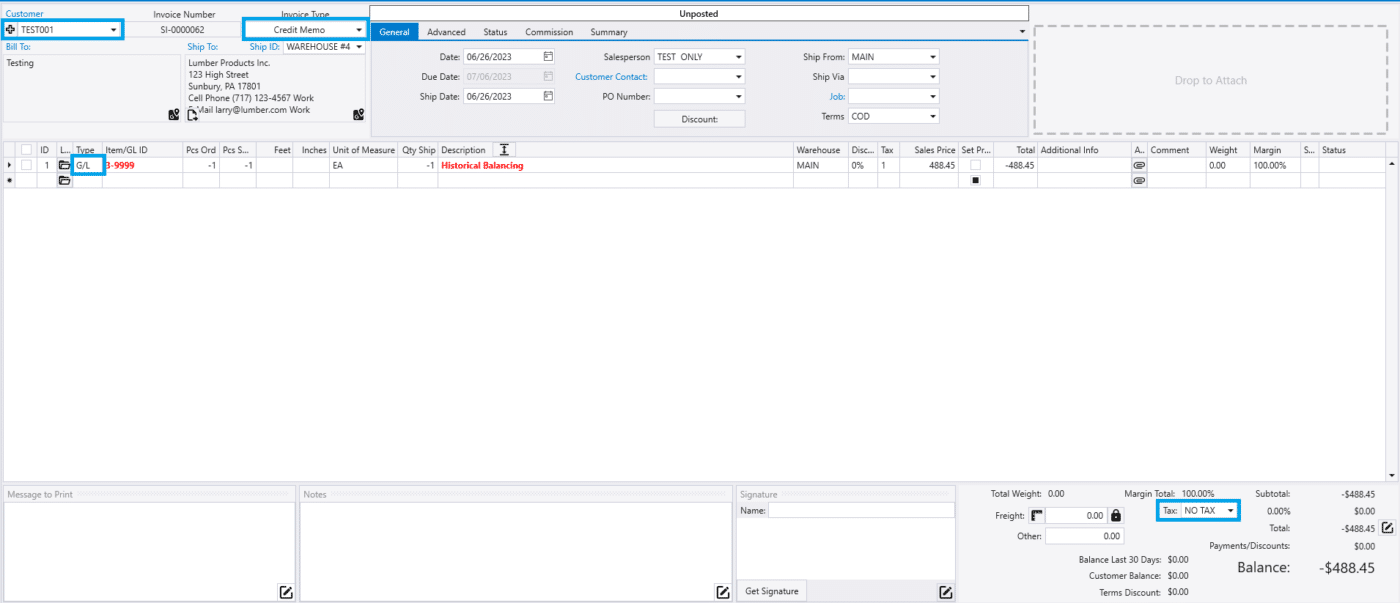Open the PO Number dropdown
The image size is (1400, 603).
click(739, 97)
